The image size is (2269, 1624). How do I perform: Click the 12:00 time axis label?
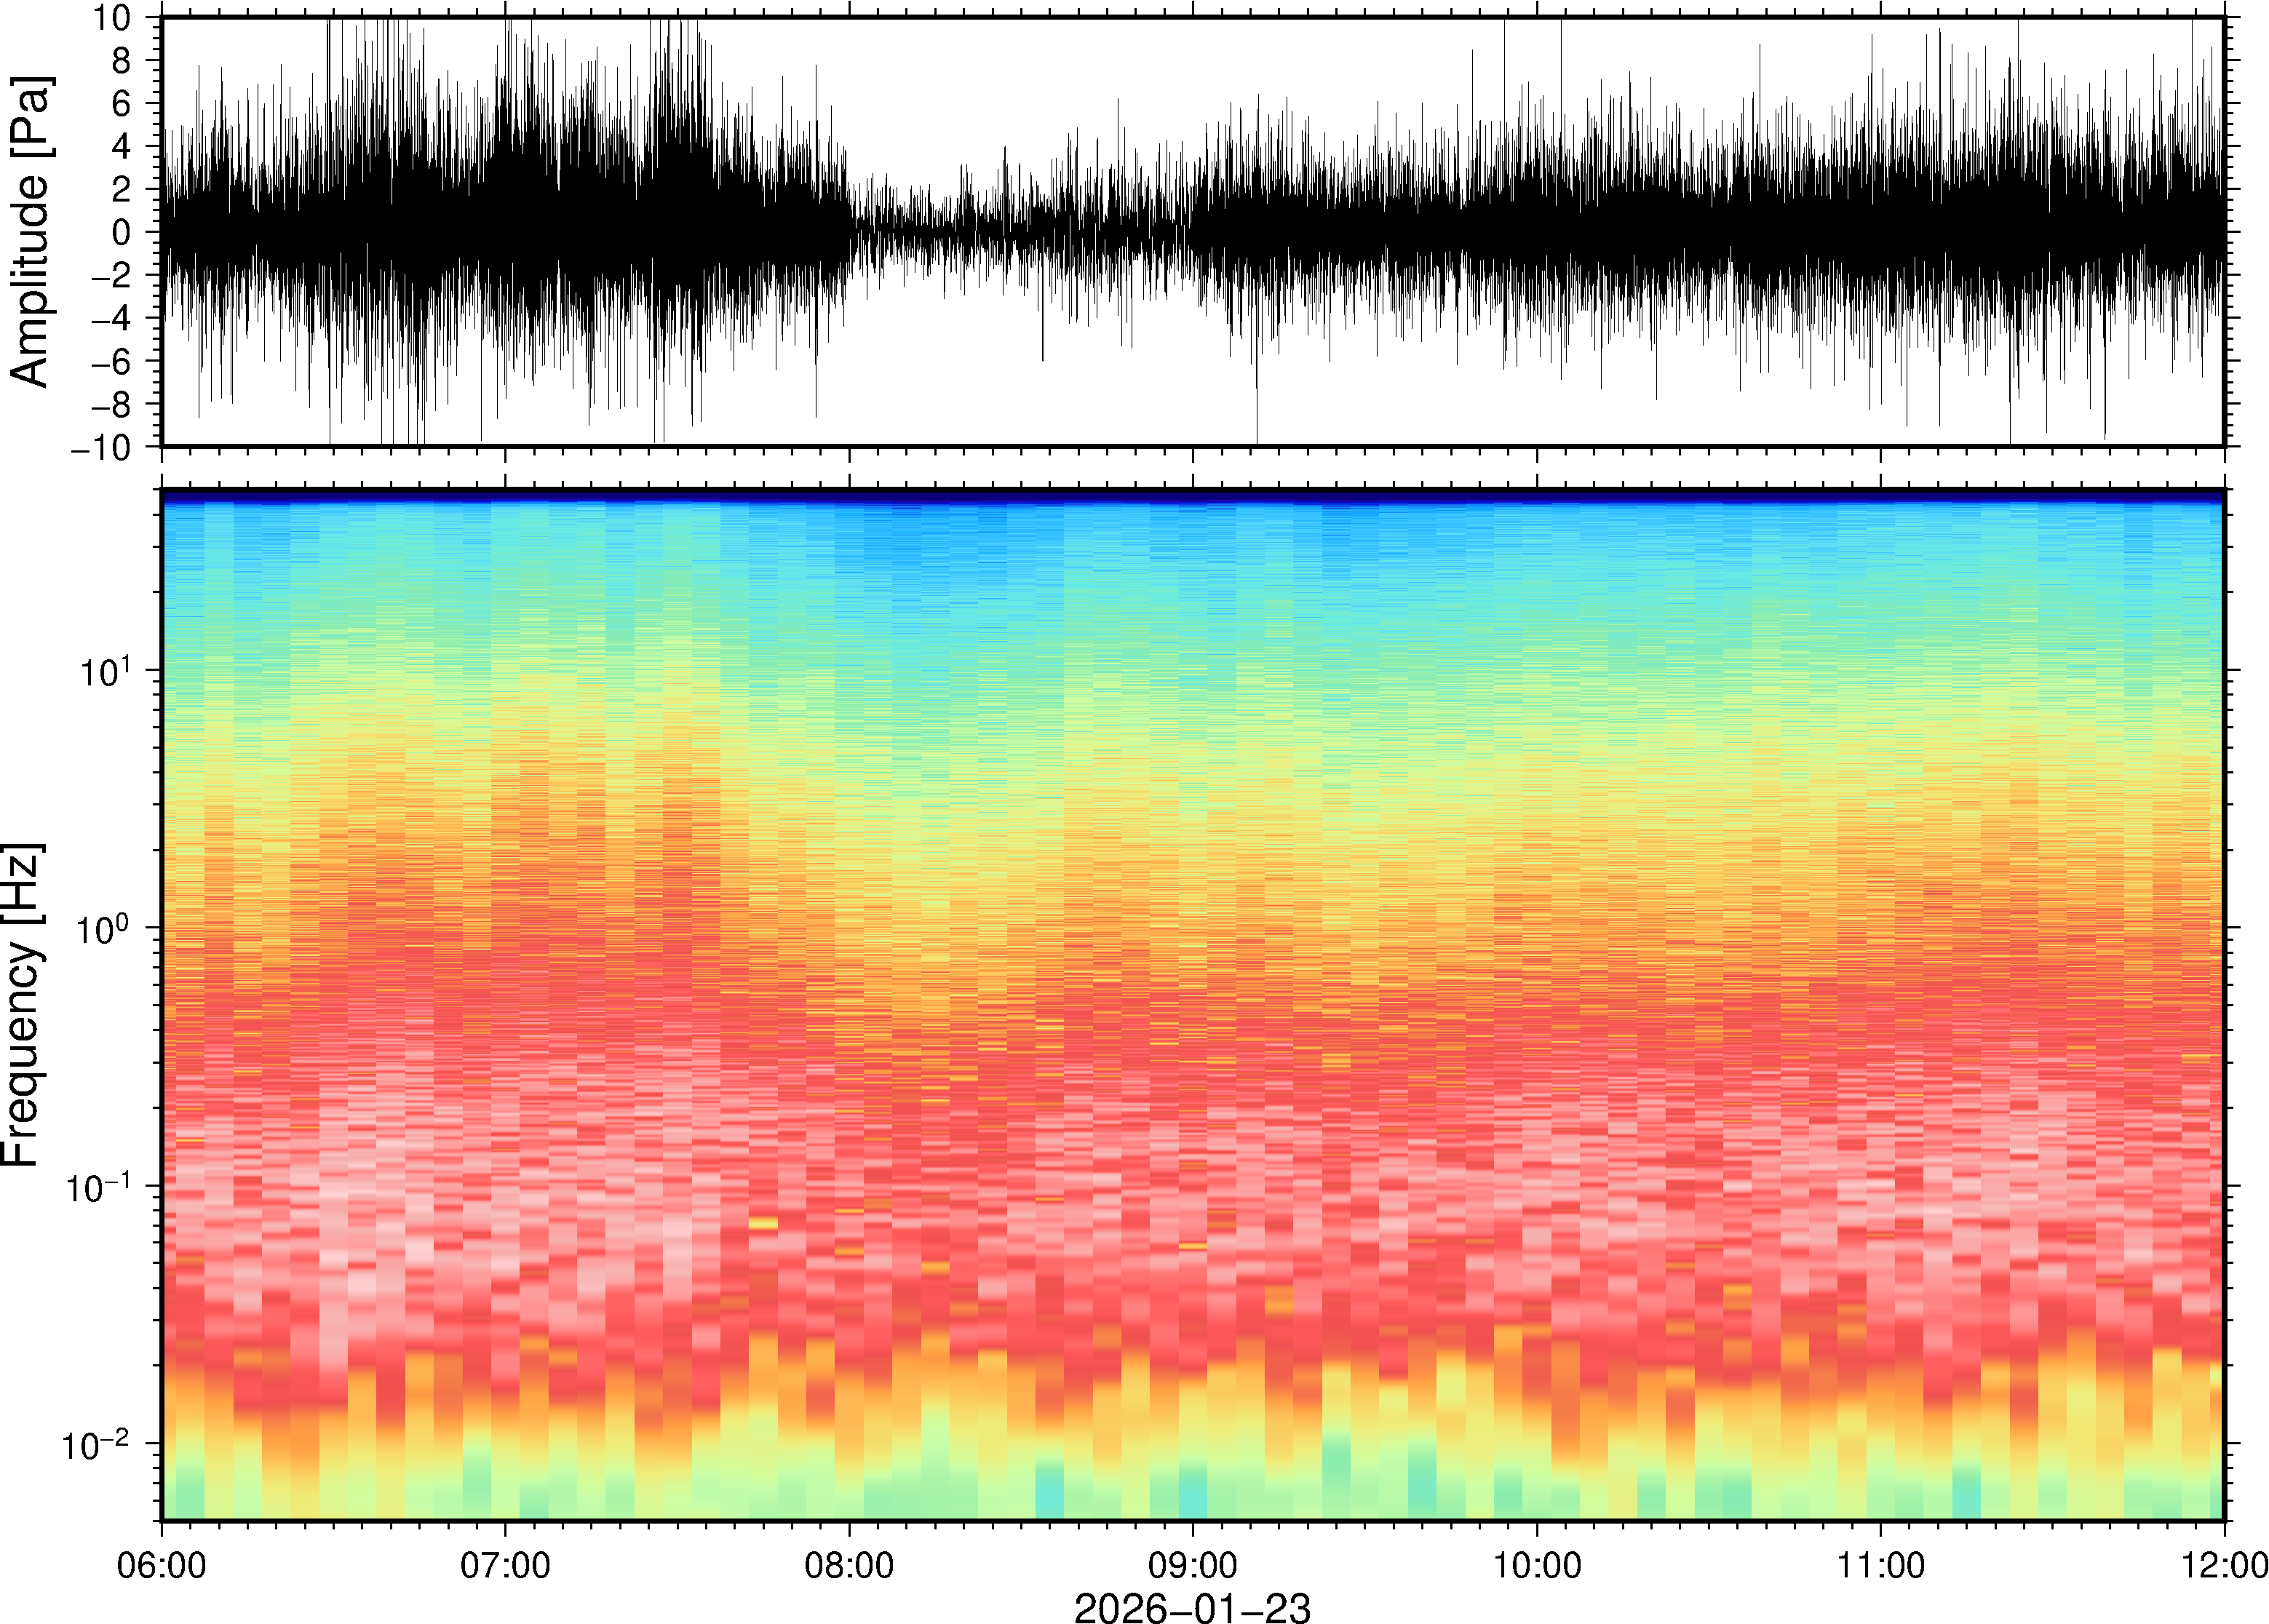[x=2224, y=1564]
